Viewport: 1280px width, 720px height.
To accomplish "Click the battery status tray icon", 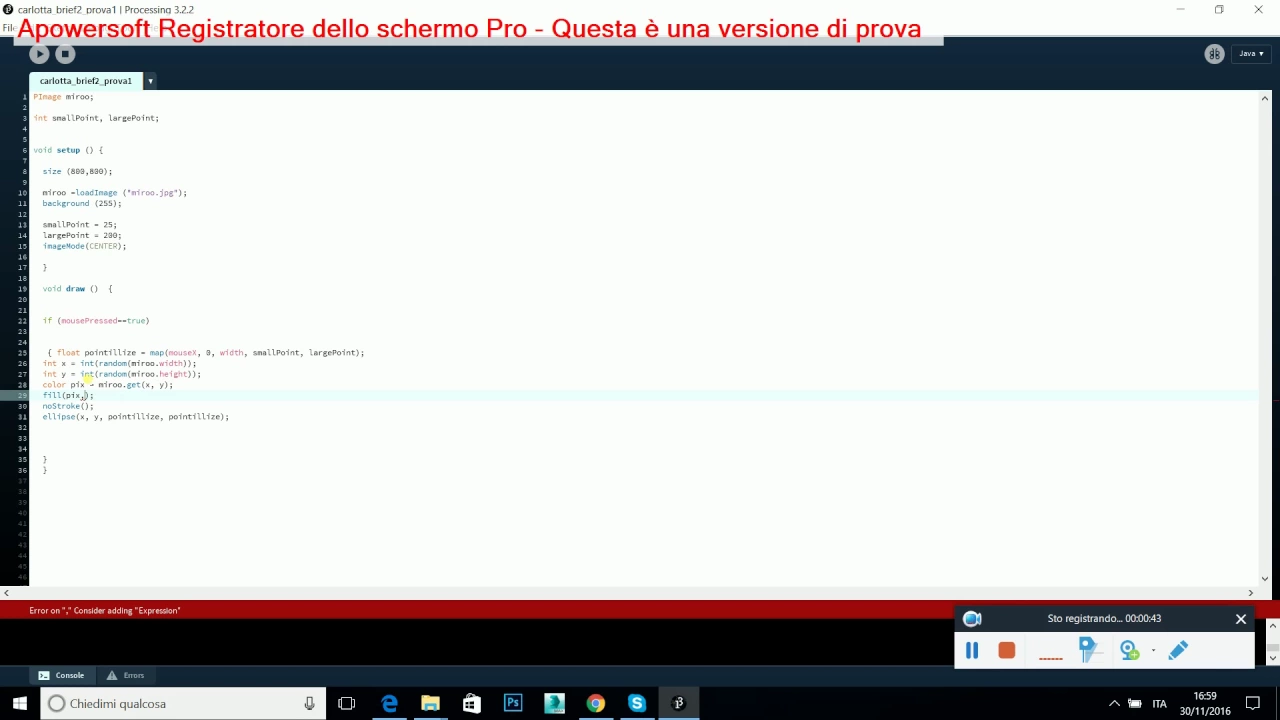I will coord(1135,704).
